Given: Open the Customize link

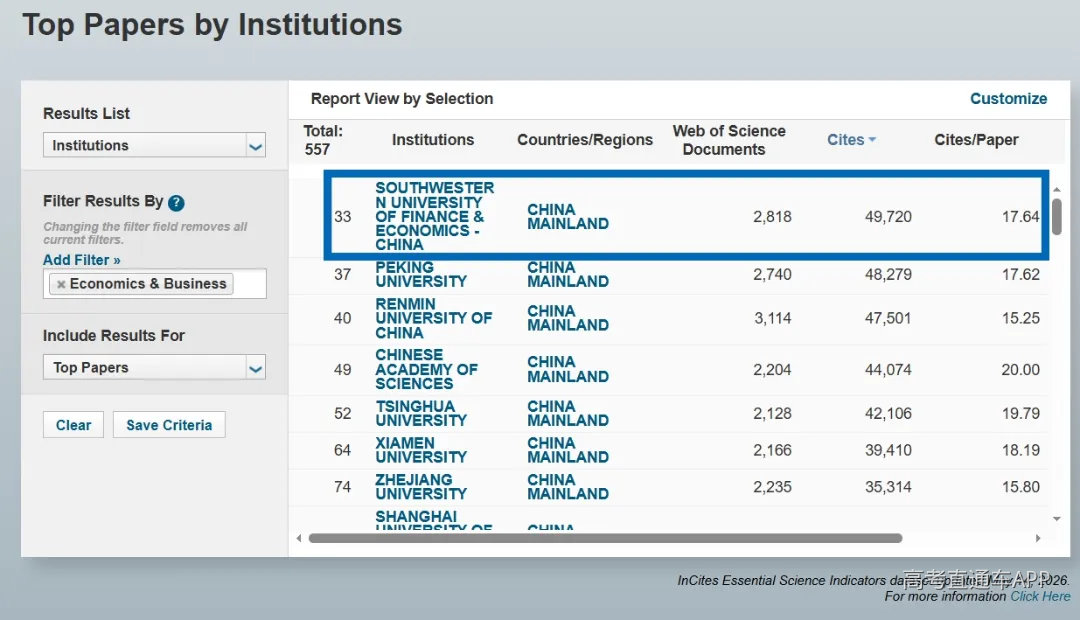Looking at the screenshot, I should point(1008,99).
